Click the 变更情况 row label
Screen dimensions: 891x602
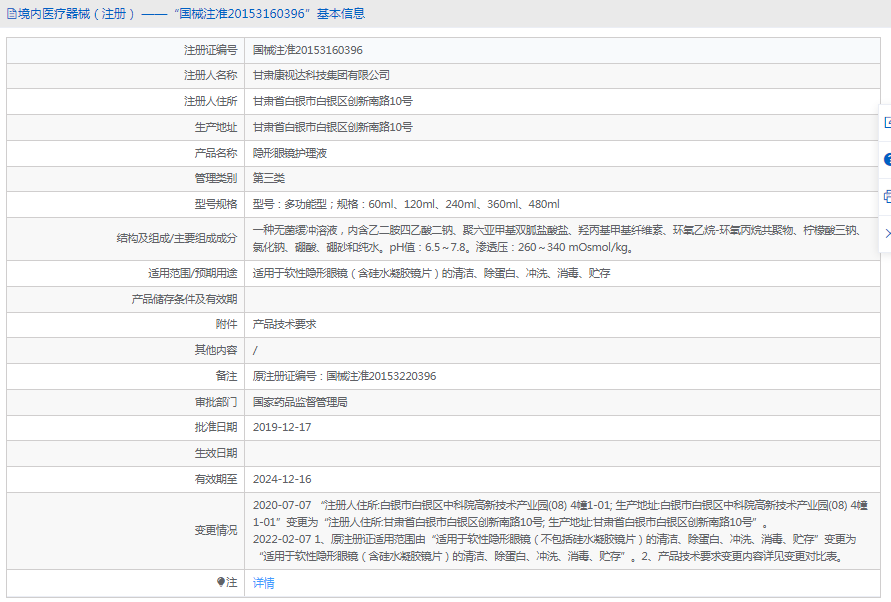215,531
